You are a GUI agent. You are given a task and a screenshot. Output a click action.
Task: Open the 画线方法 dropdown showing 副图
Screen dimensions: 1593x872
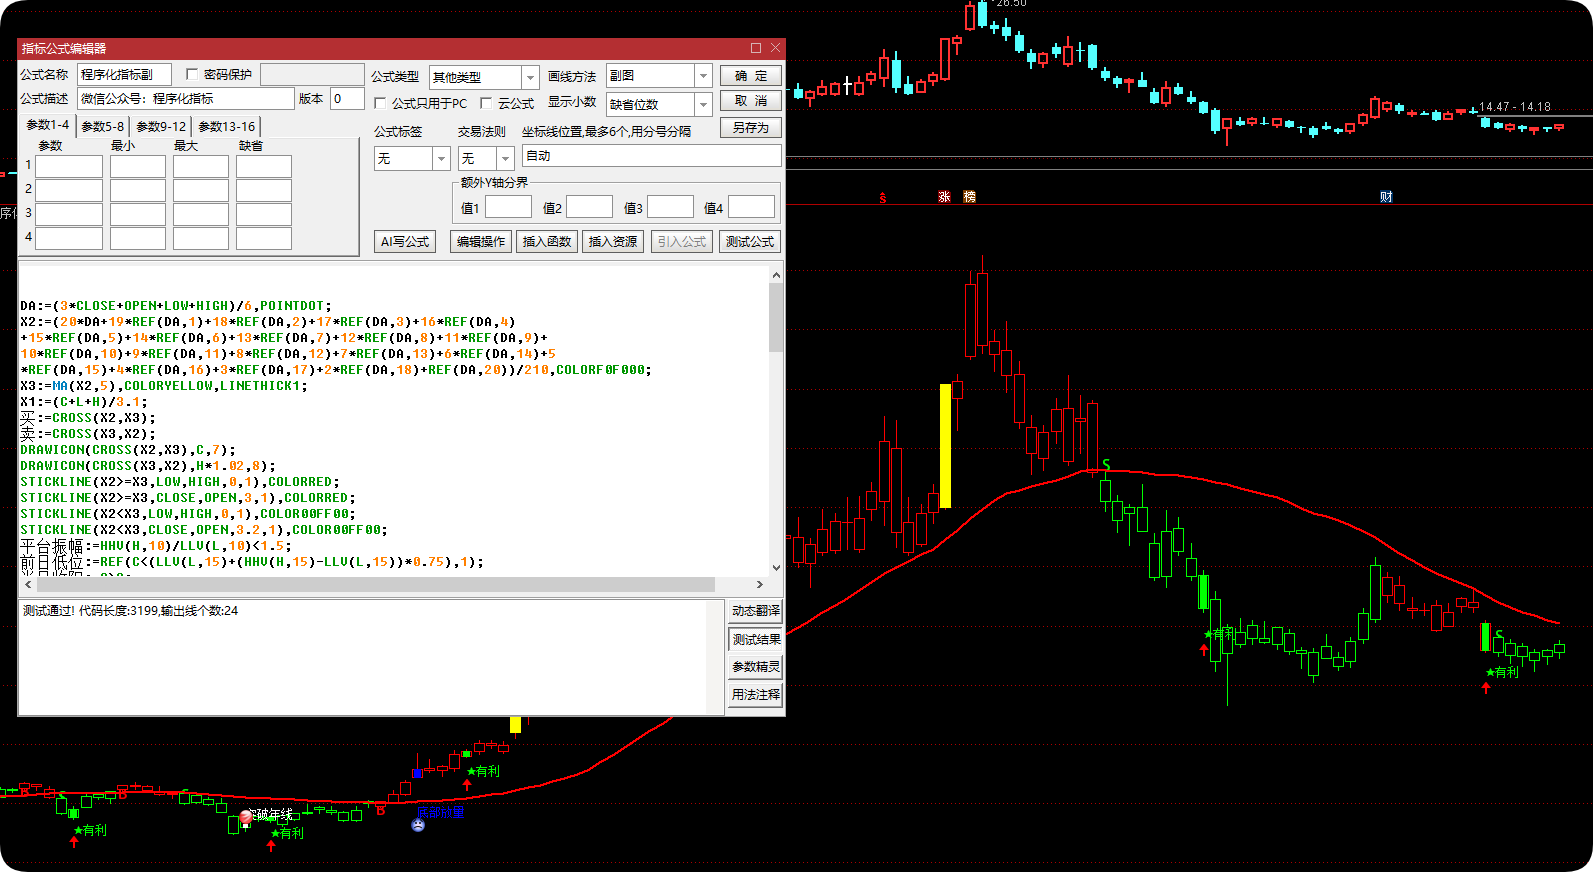pyautogui.click(x=703, y=76)
